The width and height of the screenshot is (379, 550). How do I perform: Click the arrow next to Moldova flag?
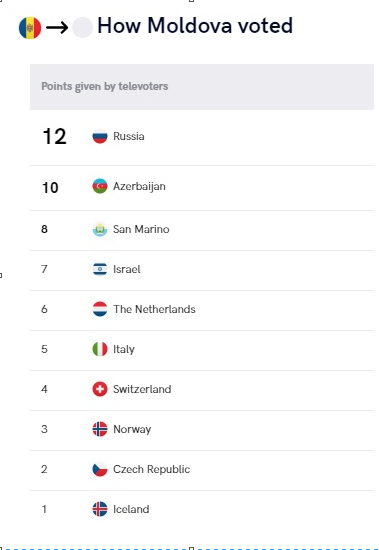pos(57,27)
